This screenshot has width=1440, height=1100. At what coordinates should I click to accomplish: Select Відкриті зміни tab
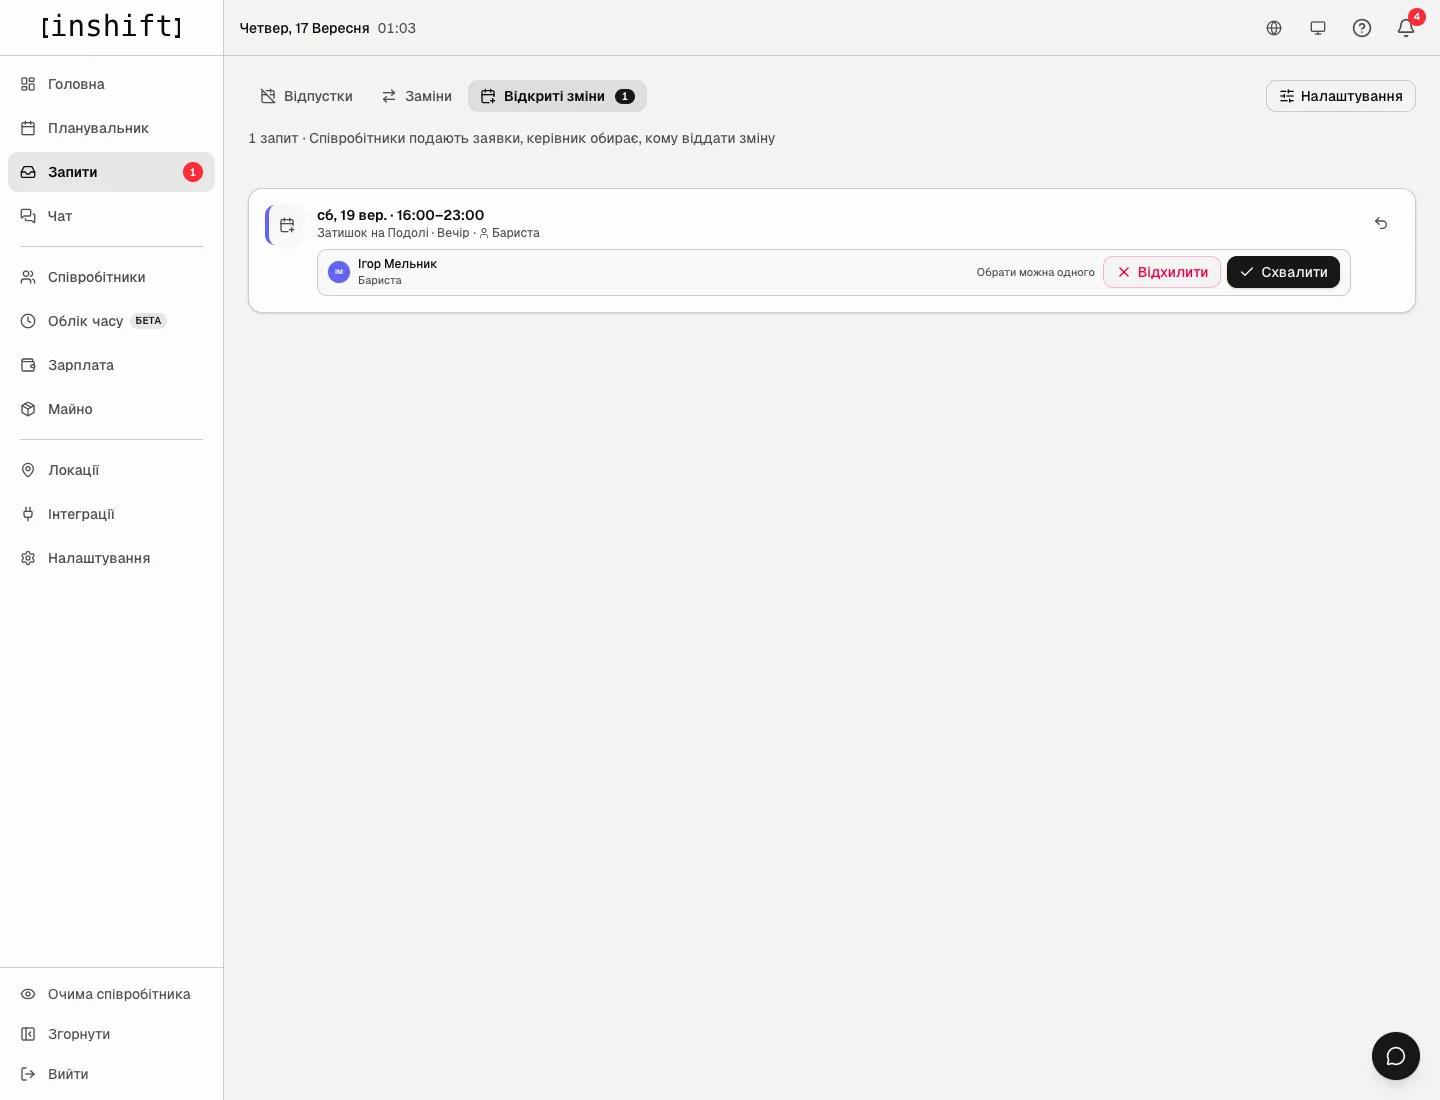click(557, 96)
